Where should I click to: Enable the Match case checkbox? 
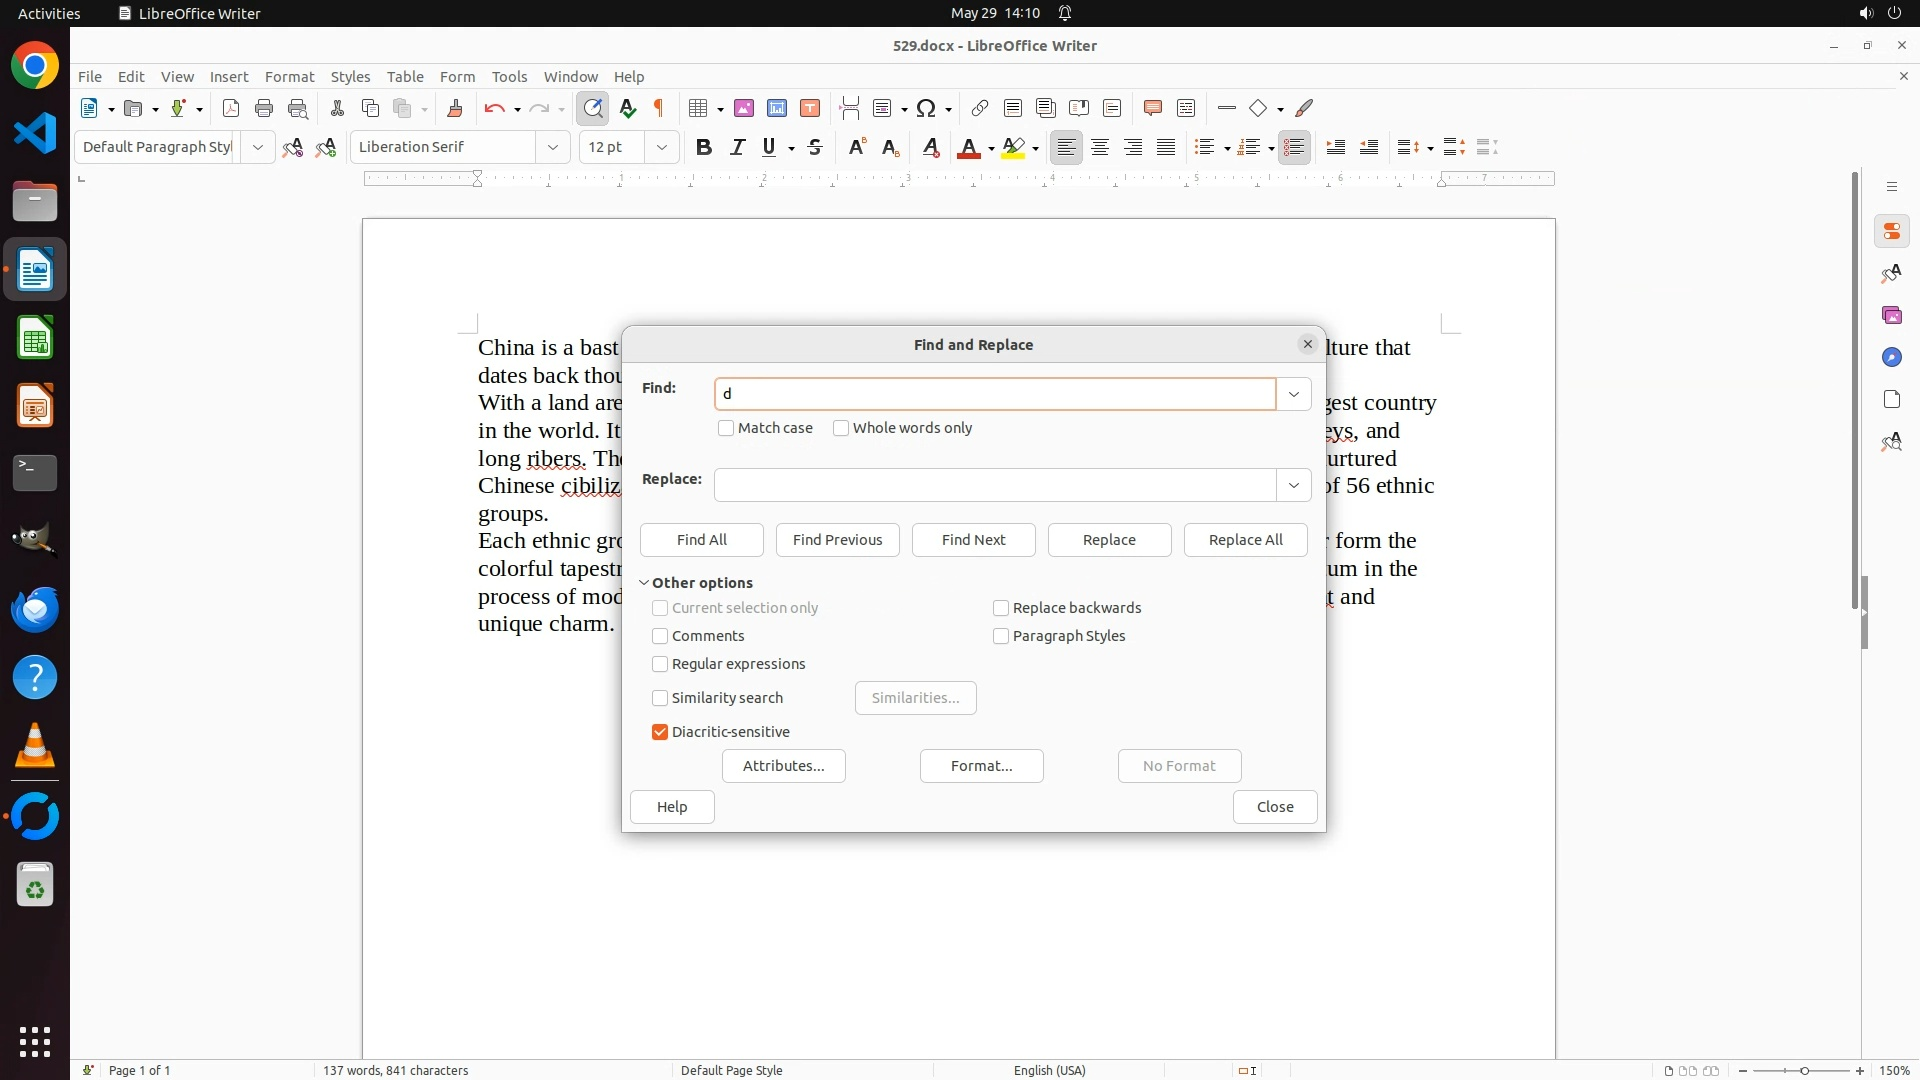point(726,428)
